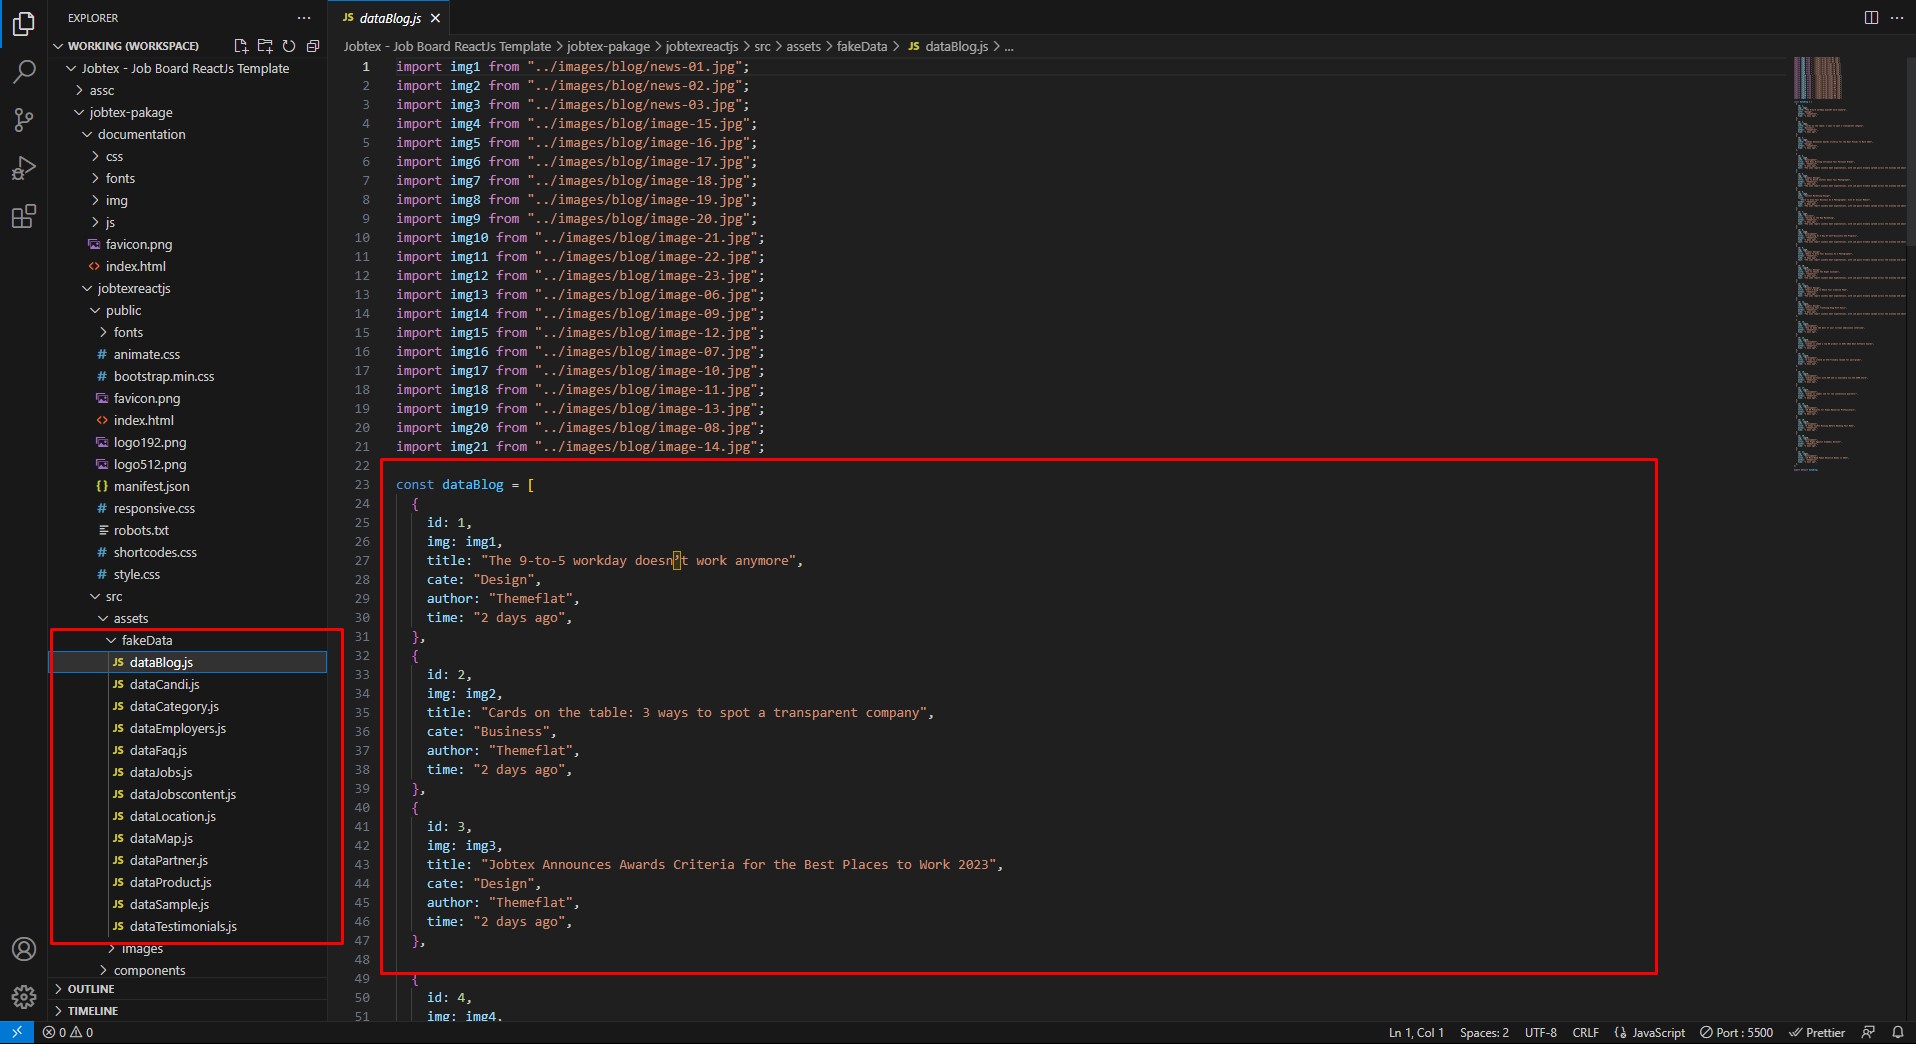
Task: Open the notifications bell in status bar
Action: pyautogui.click(x=1897, y=1033)
